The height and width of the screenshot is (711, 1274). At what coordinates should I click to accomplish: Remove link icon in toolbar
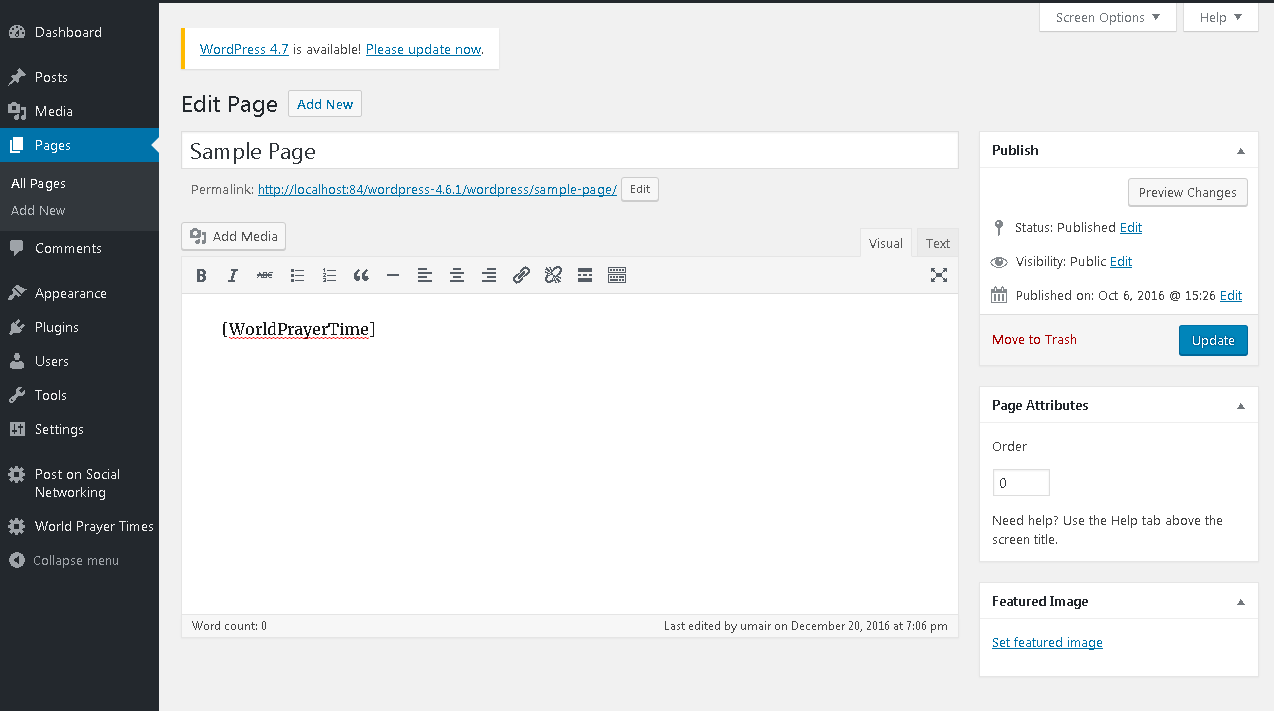point(553,276)
